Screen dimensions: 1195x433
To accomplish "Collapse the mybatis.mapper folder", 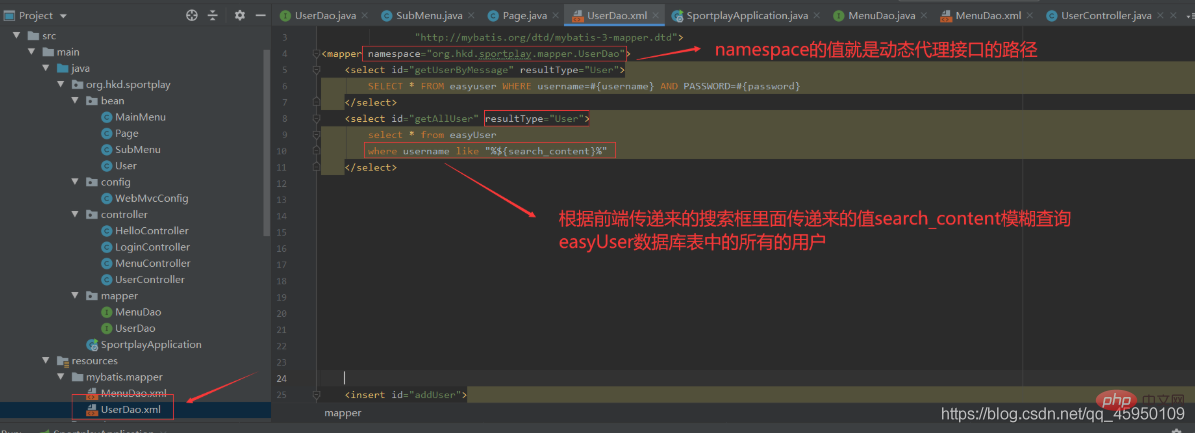I will (60, 377).
